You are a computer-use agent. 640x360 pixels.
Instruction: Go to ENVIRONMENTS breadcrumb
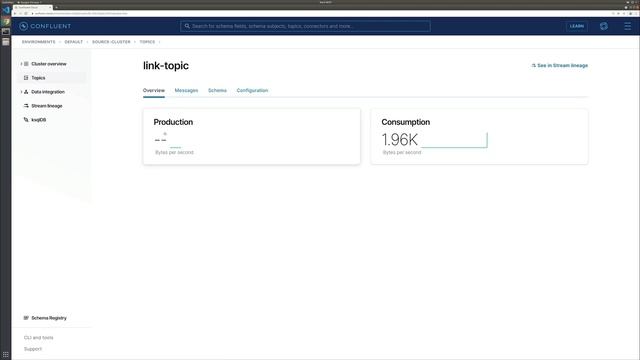pyautogui.click(x=38, y=42)
